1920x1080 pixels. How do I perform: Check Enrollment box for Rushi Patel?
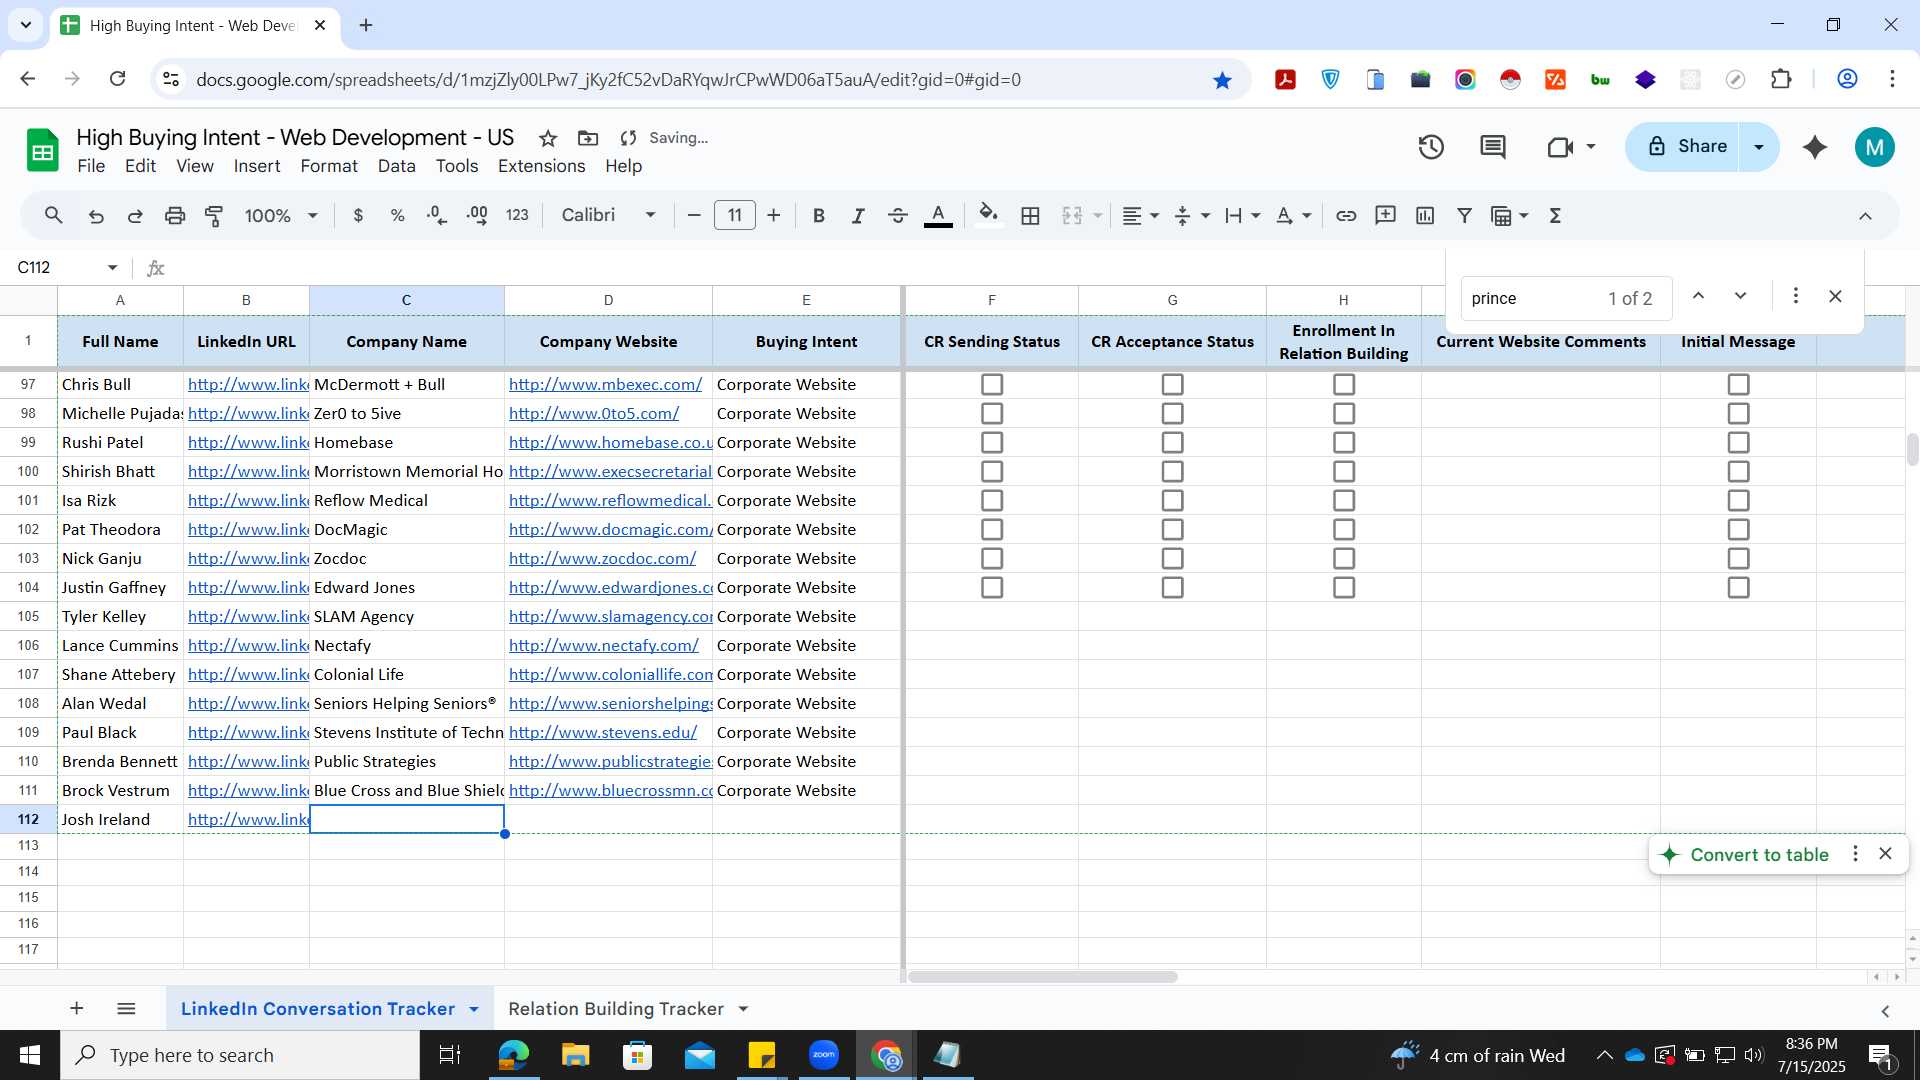1344,443
